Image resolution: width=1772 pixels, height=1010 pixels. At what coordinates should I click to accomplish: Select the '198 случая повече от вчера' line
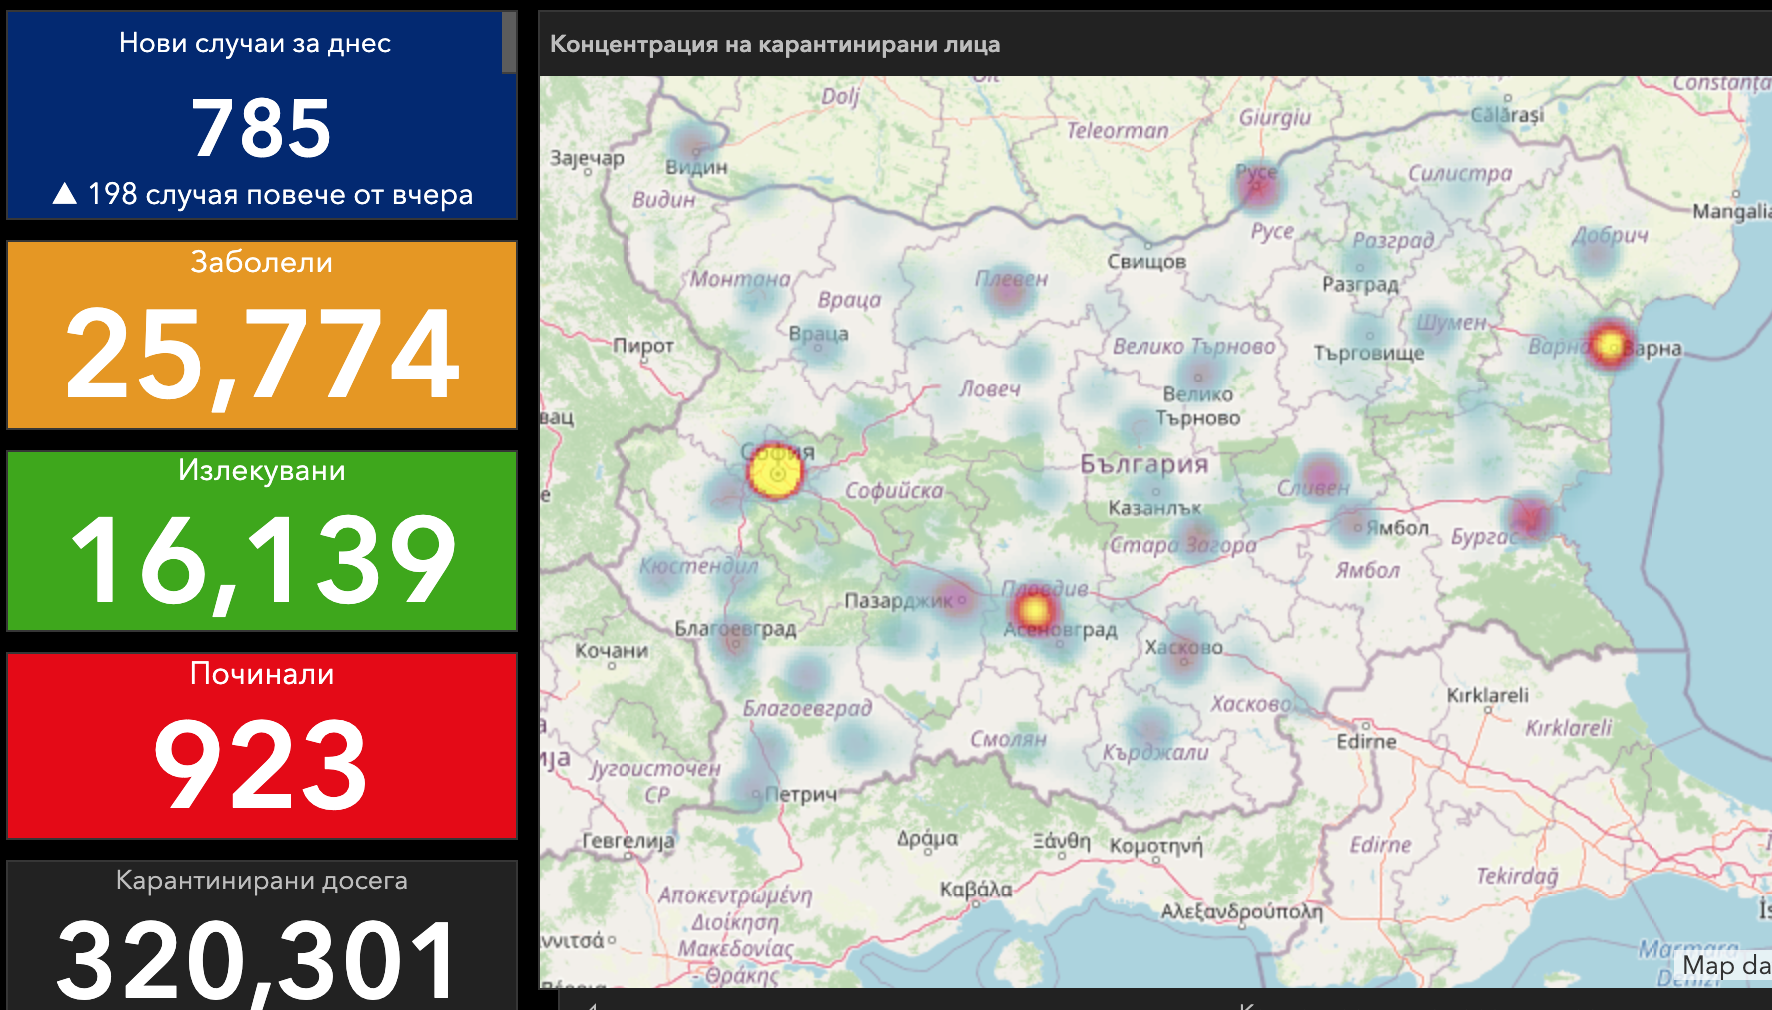(x=263, y=194)
